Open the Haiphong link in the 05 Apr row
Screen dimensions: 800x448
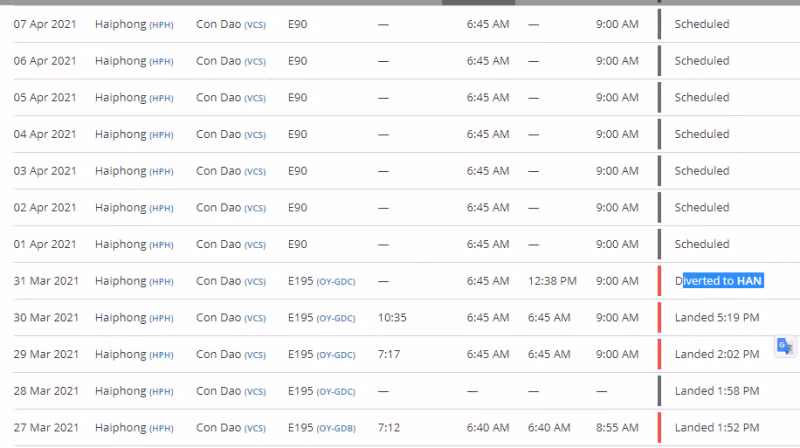coord(120,97)
